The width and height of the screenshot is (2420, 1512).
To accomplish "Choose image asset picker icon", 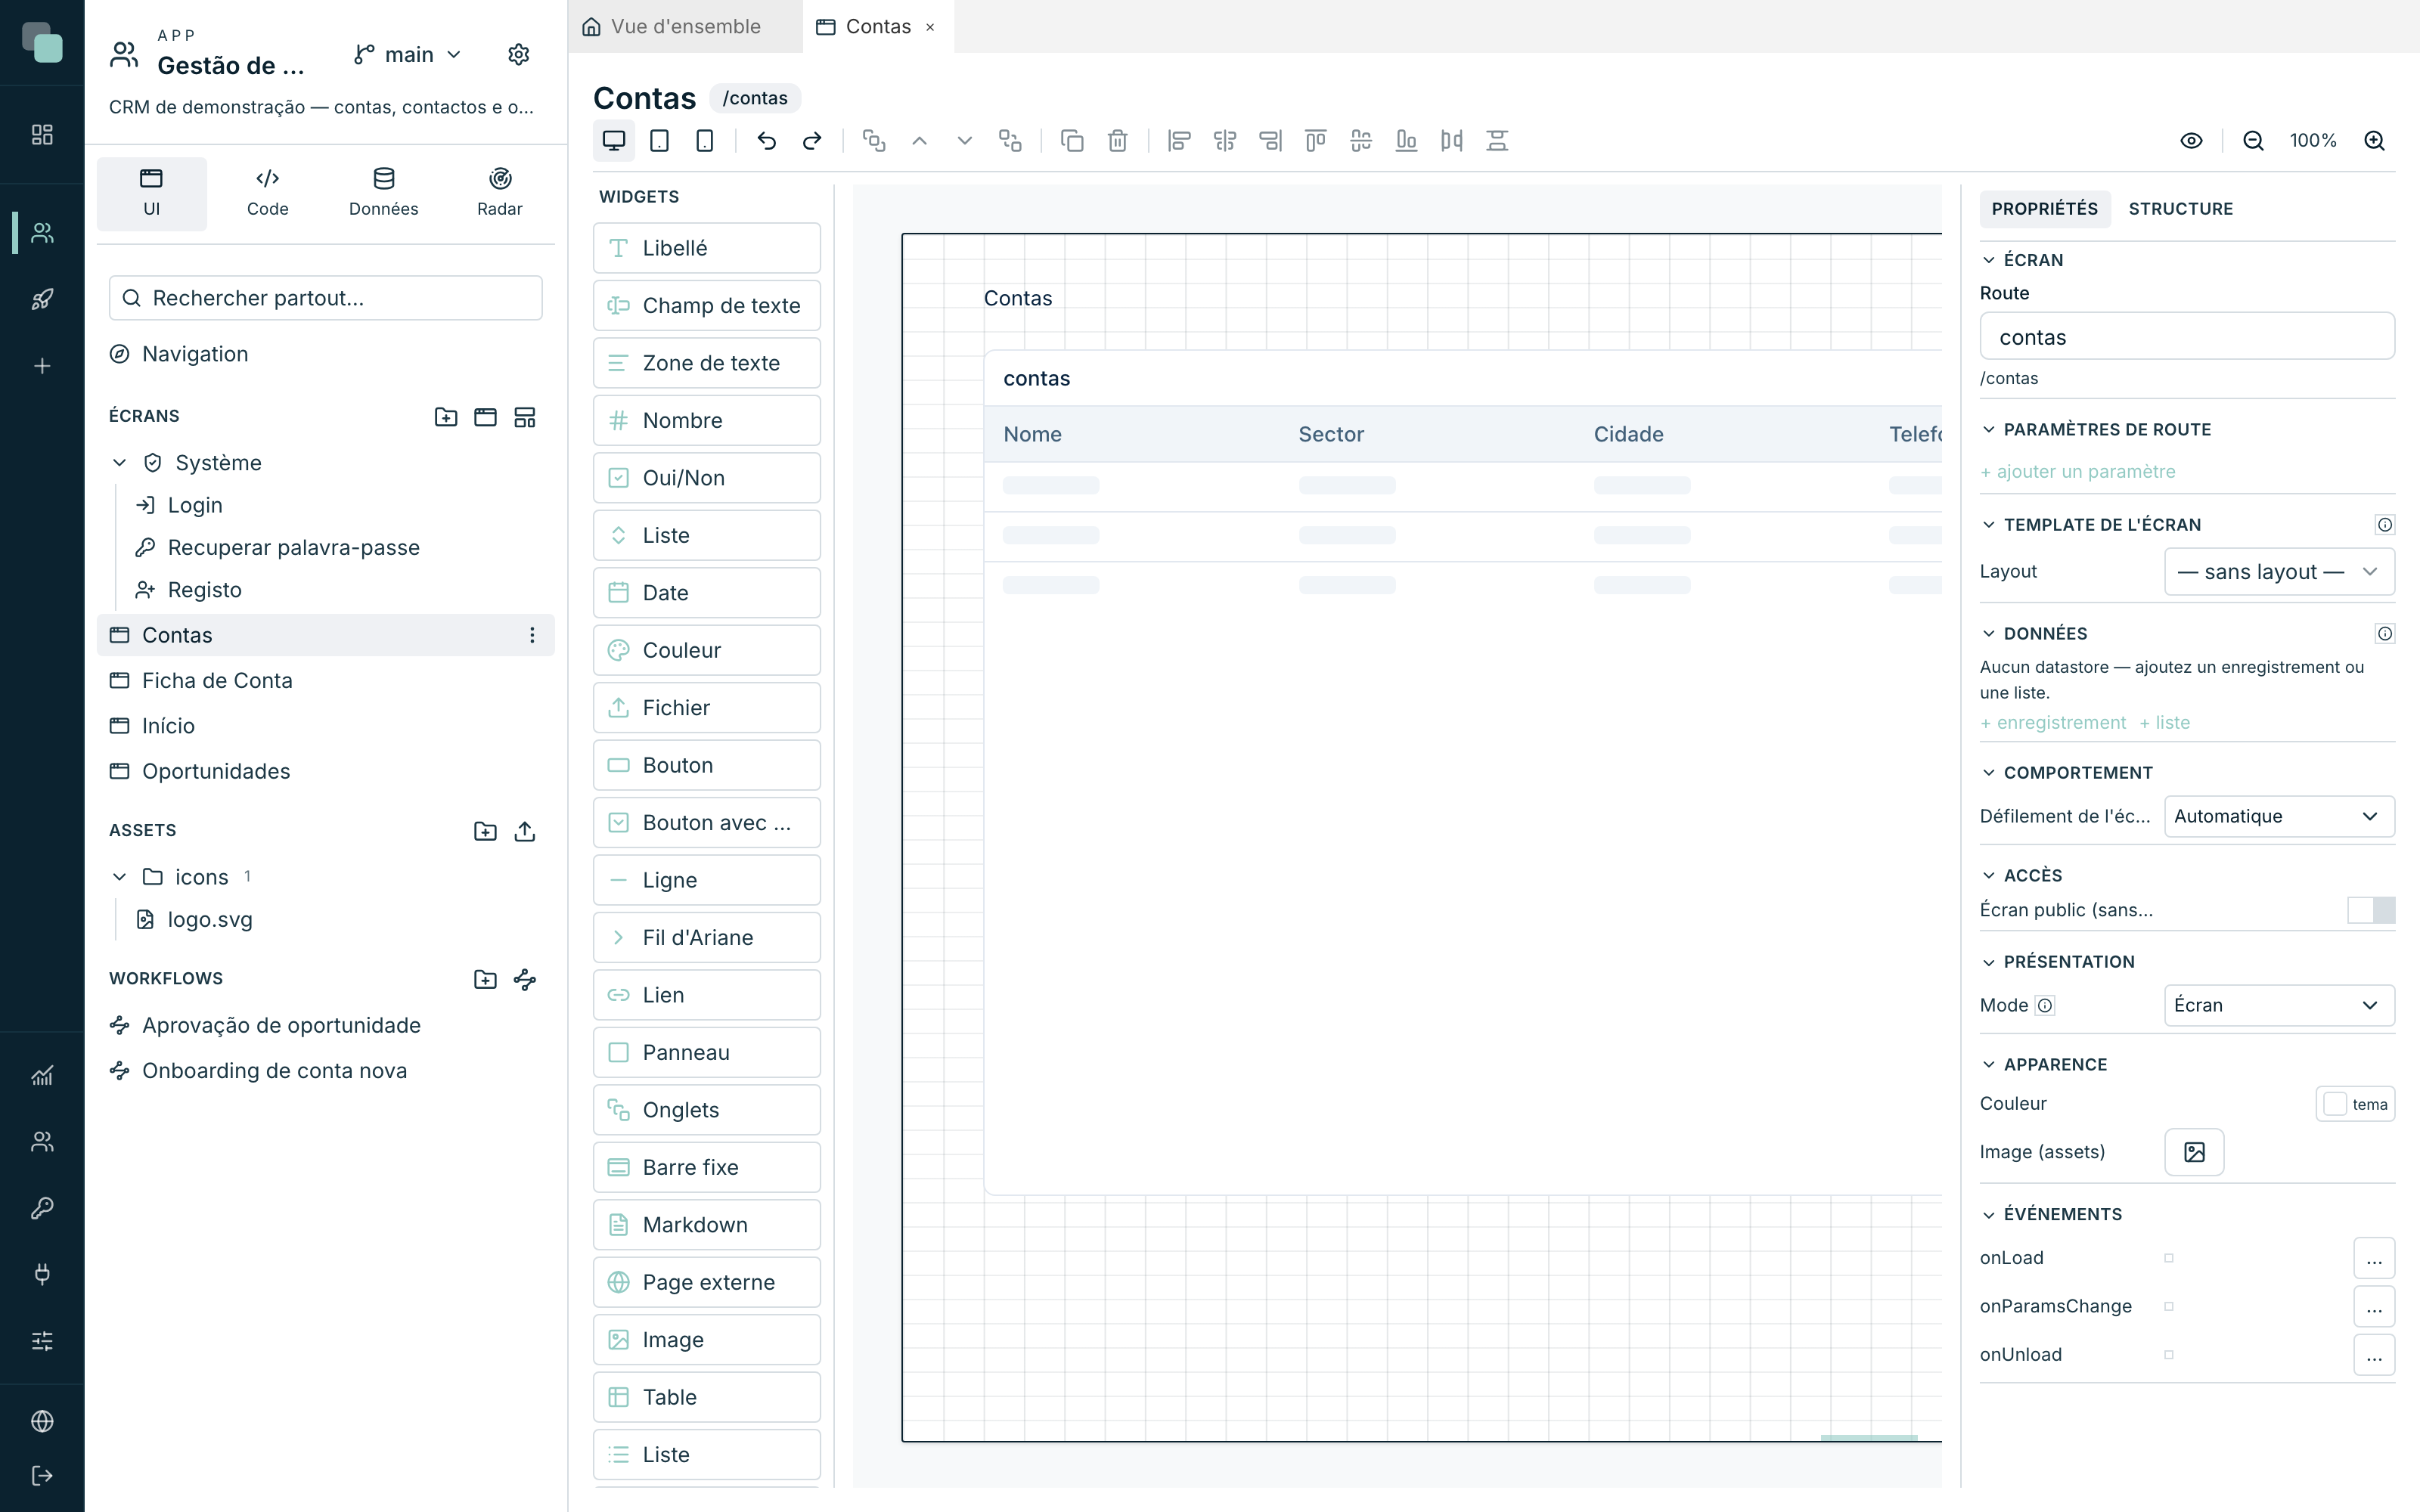I will point(2194,1152).
